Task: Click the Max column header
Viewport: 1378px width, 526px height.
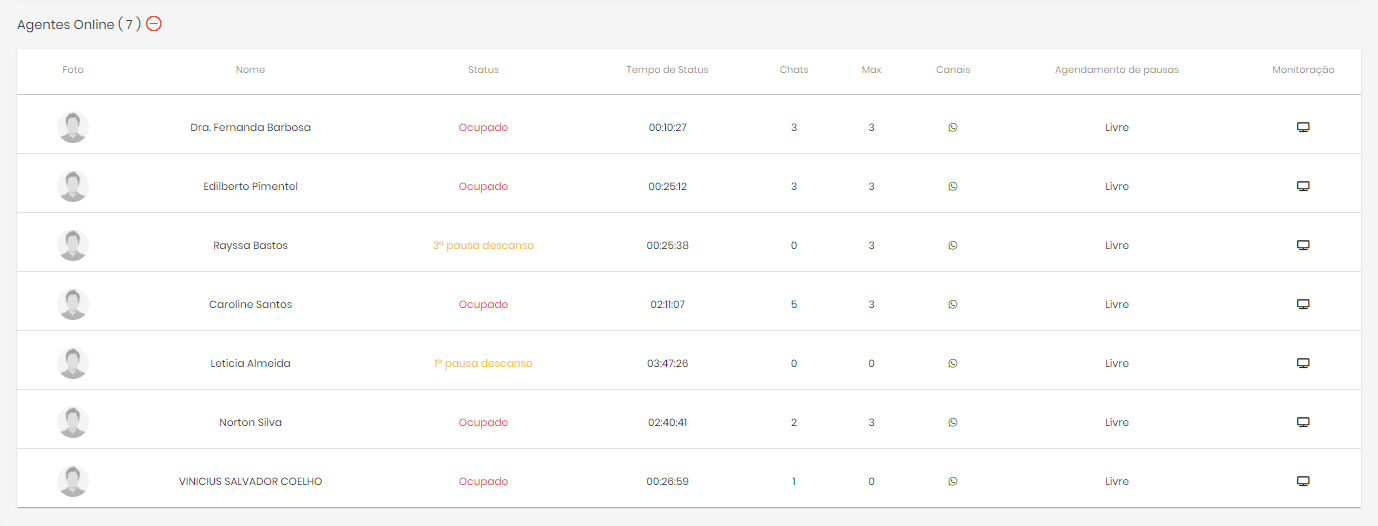Action: tap(871, 70)
